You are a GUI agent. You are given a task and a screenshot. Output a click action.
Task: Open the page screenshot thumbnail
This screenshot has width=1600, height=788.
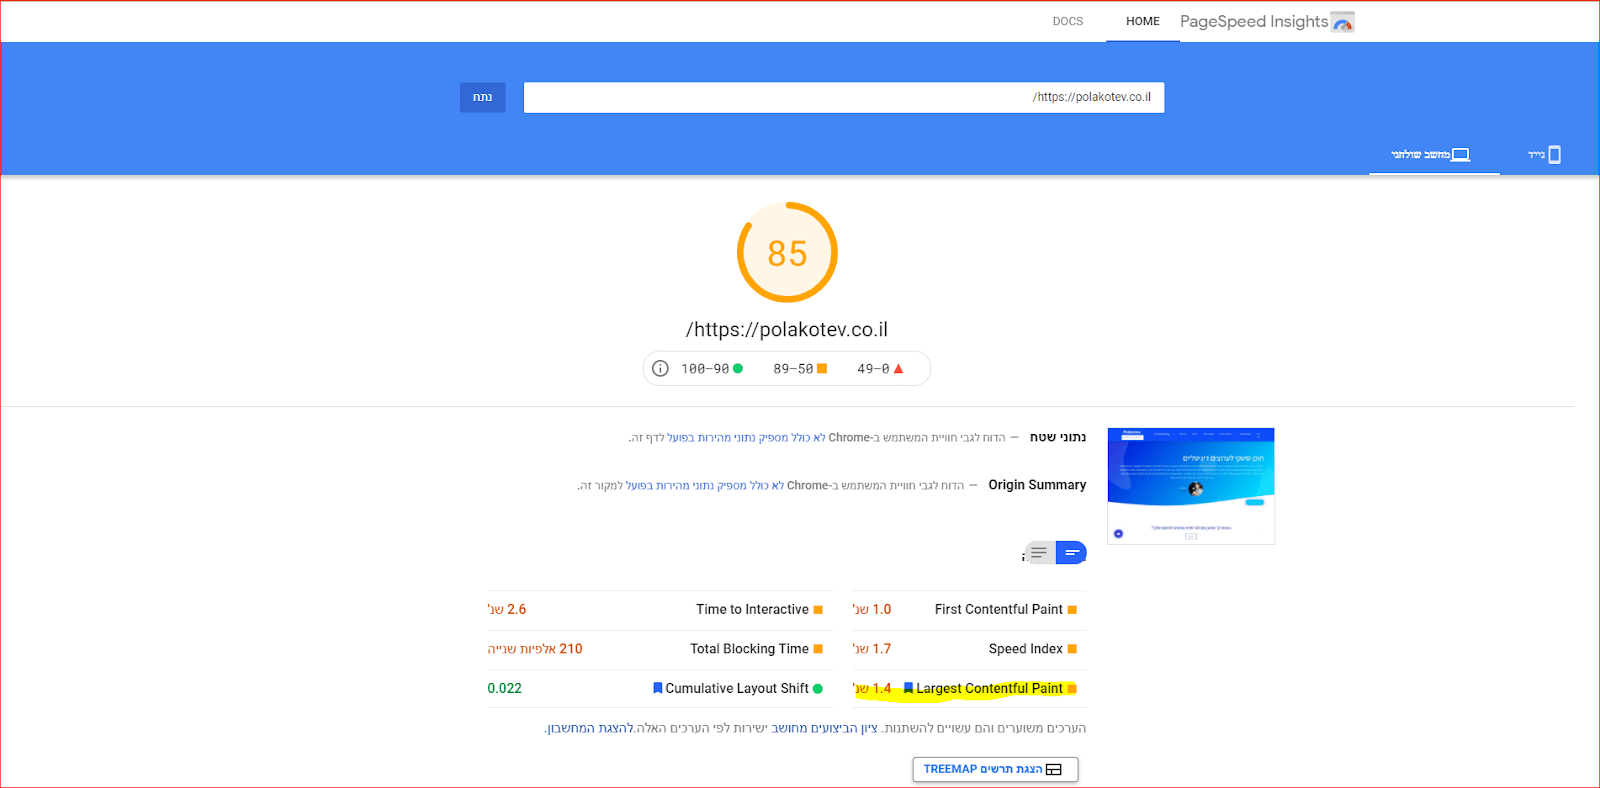[x=1191, y=486]
